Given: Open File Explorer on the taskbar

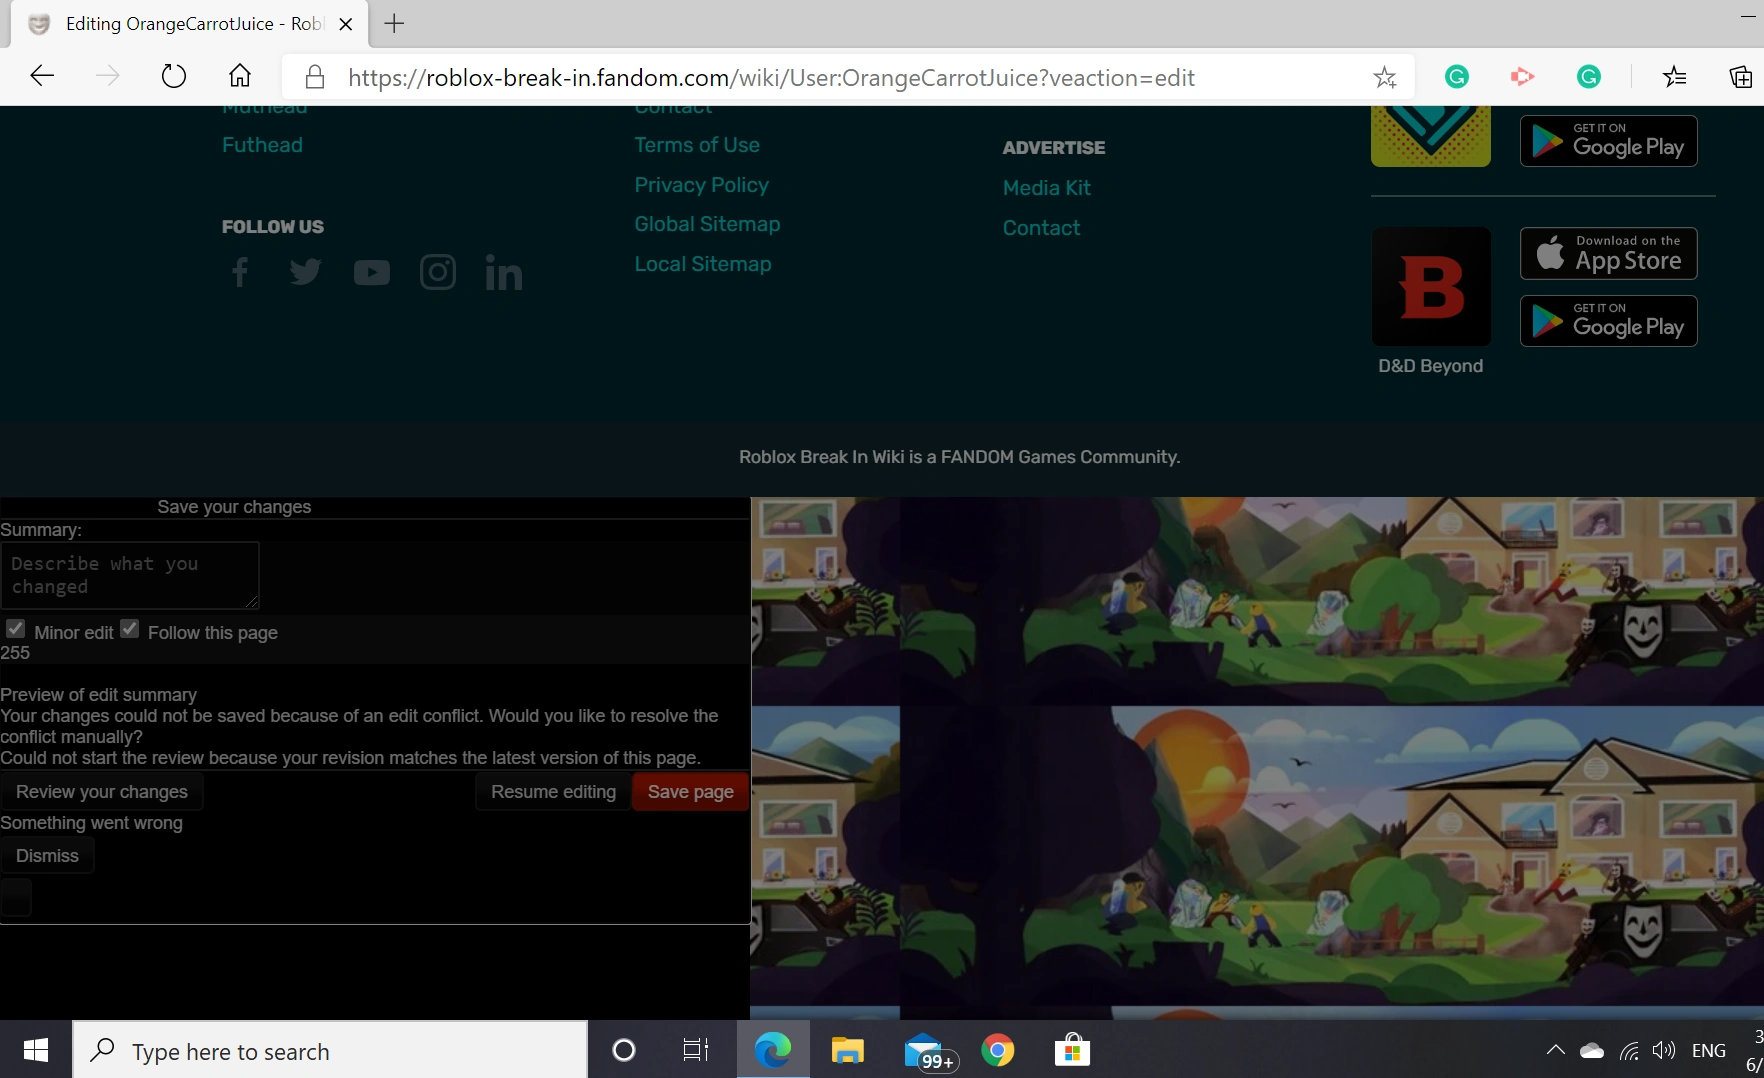Looking at the screenshot, I should pos(847,1050).
